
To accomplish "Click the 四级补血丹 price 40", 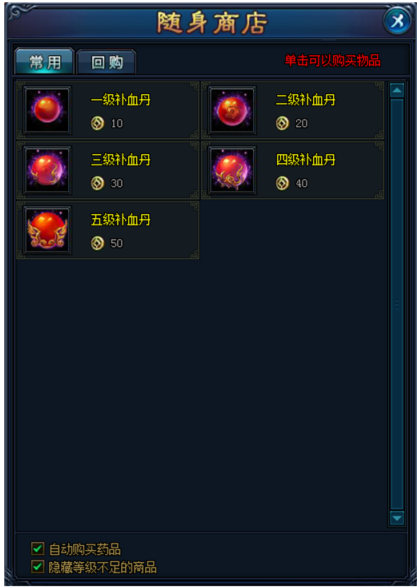I will click(302, 183).
